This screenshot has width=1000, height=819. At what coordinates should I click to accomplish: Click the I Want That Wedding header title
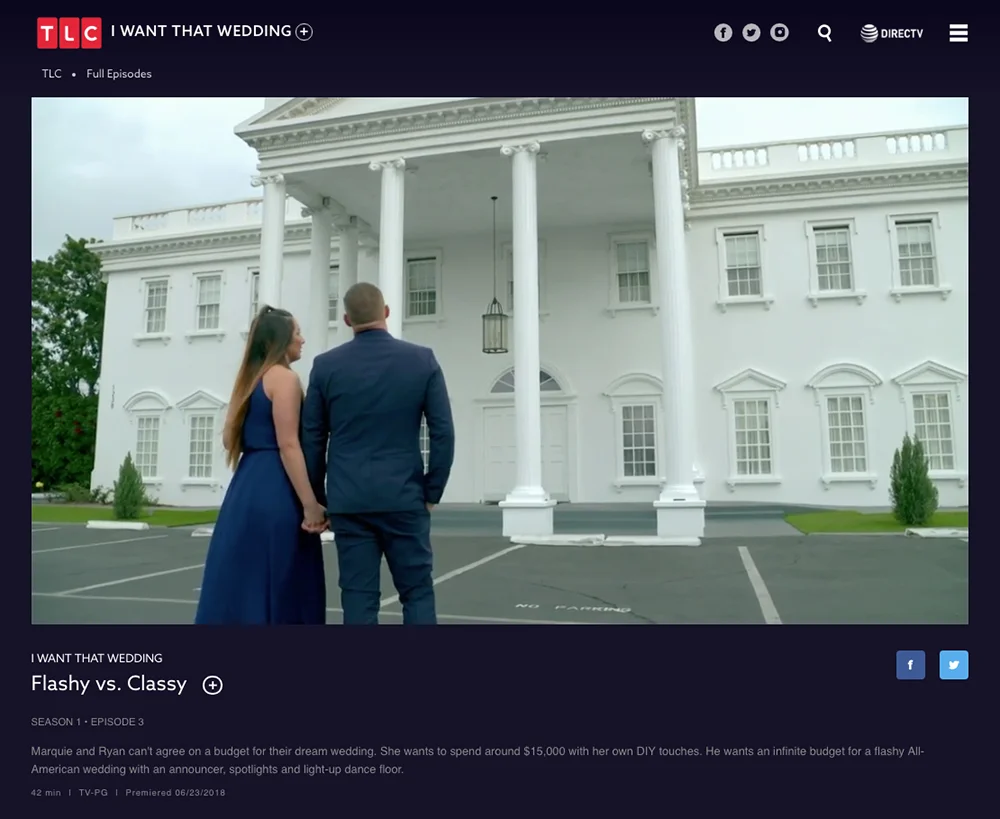201,31
